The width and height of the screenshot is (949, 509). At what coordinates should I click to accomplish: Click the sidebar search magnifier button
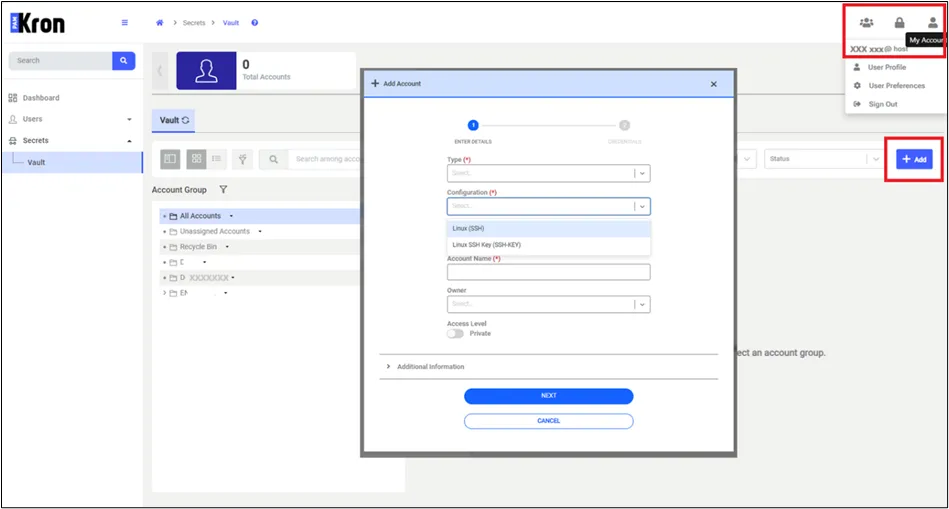(123, 61)
